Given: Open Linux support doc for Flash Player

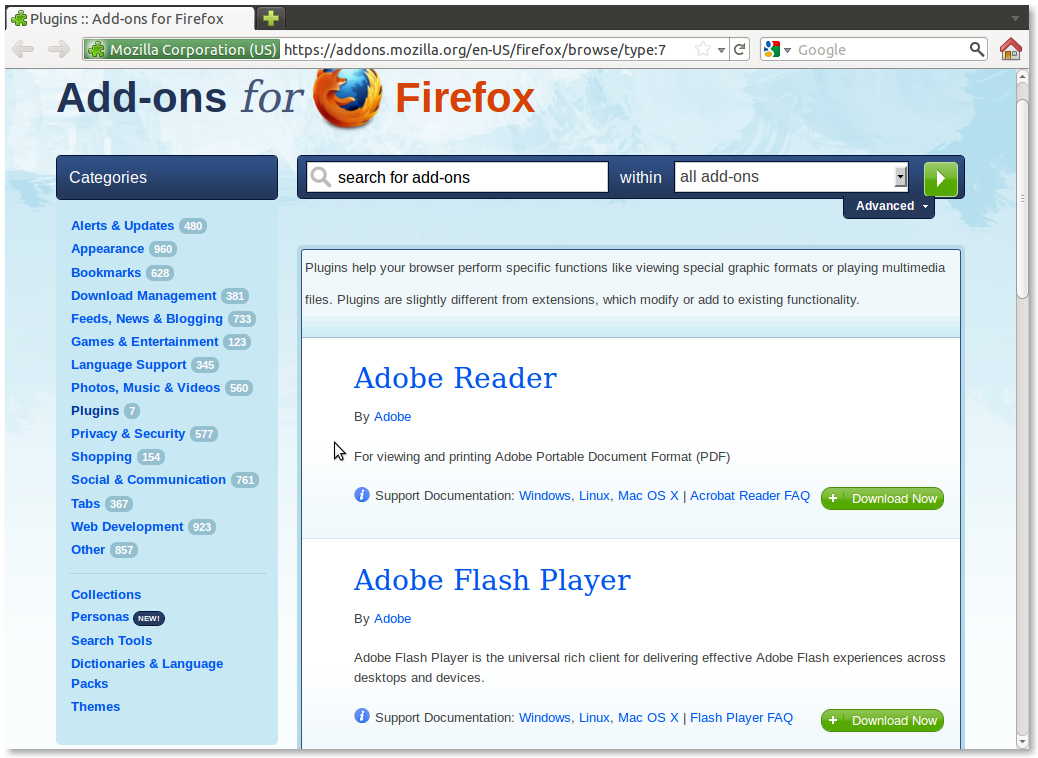Looking at the screenshot, I should point(594,718).
